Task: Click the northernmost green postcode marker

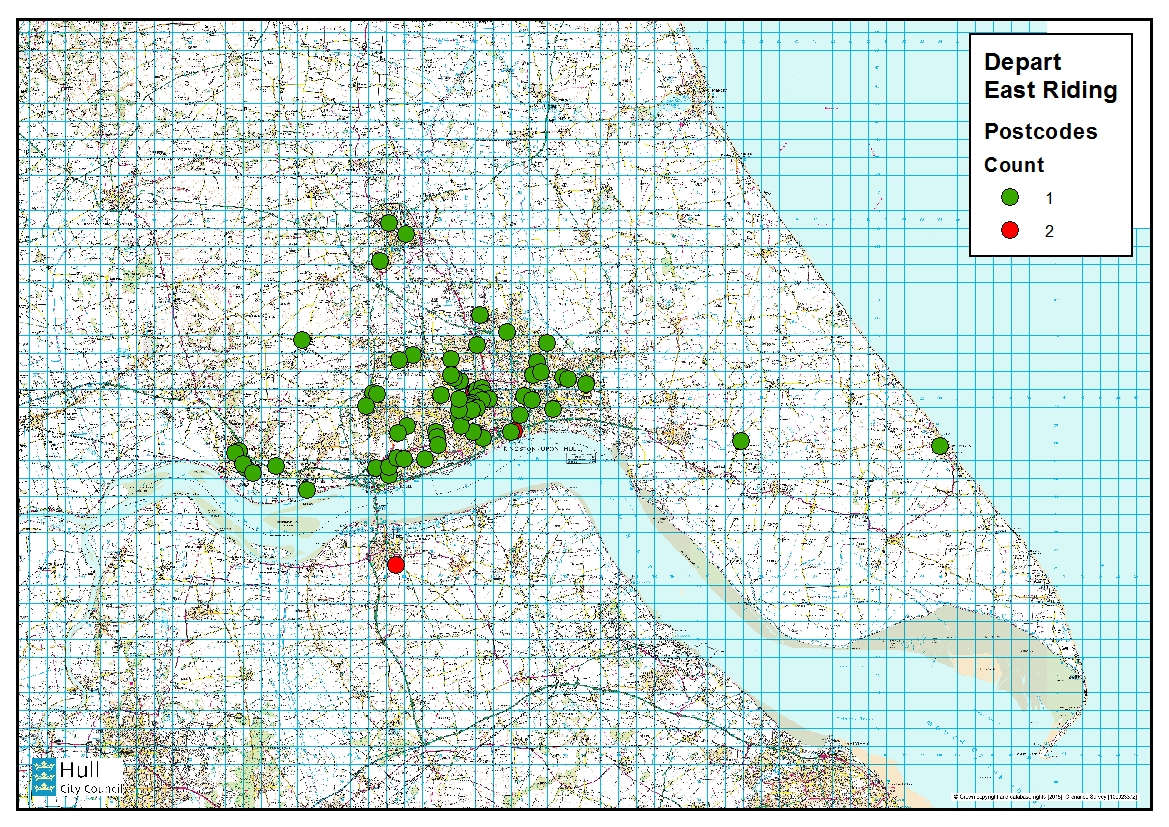Action: pyautogui.click(x=389, y=222)
